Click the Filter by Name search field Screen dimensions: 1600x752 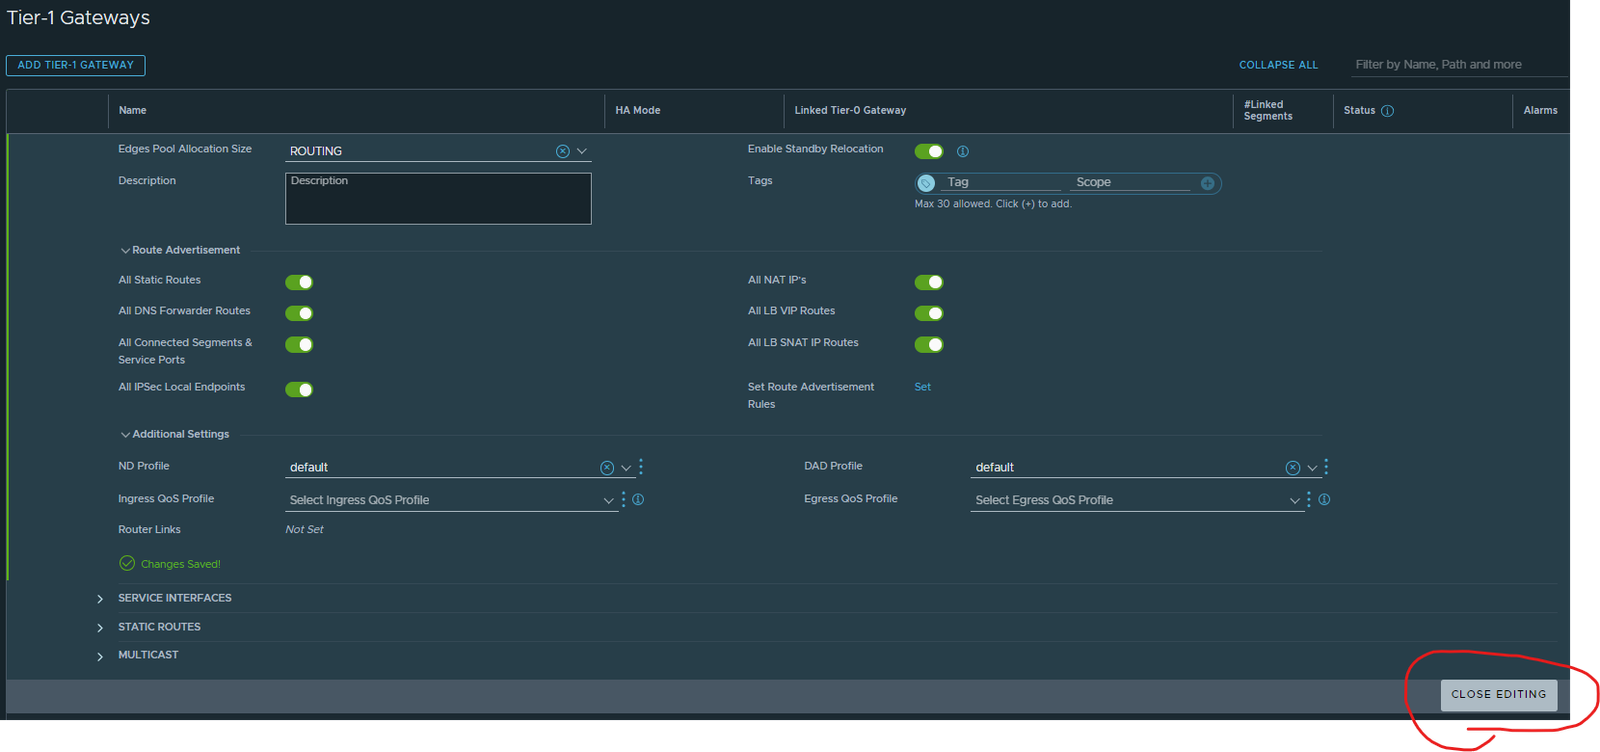pyautogui.click(x=1459, y=65)
